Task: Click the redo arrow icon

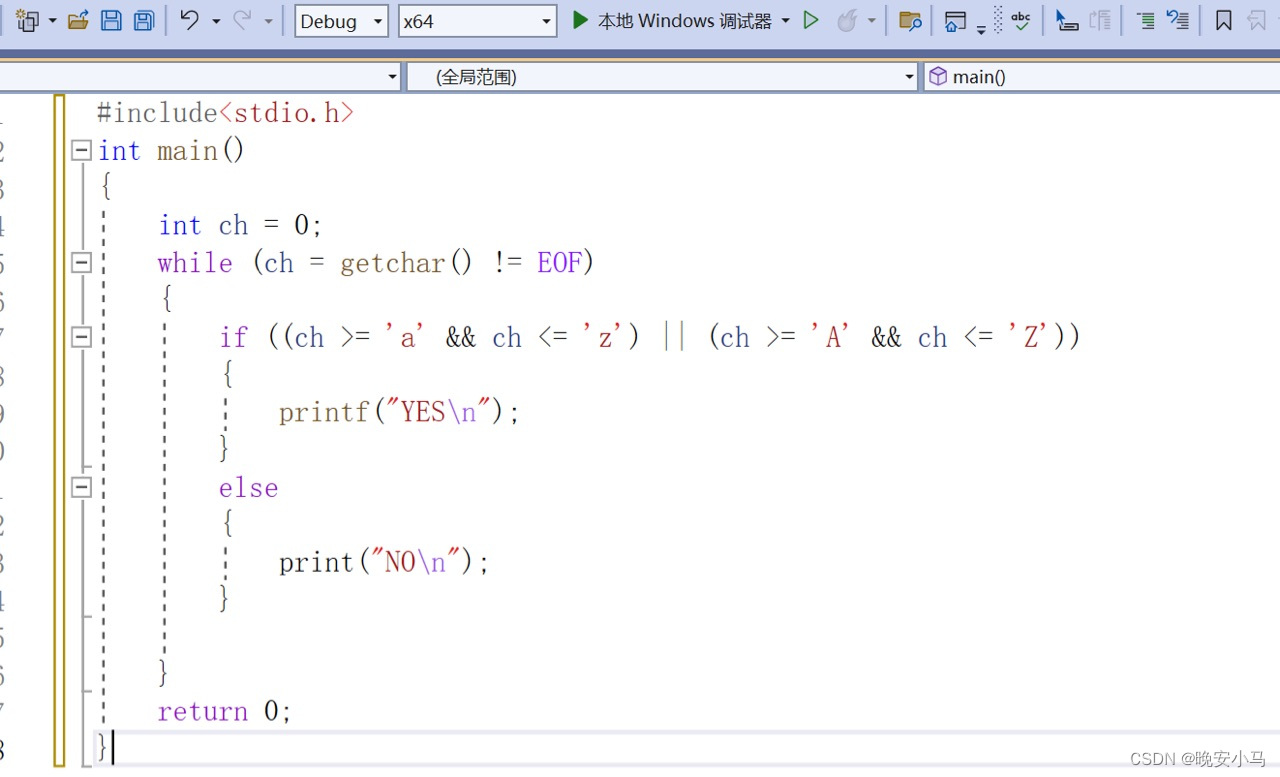Action: (242, 20)
